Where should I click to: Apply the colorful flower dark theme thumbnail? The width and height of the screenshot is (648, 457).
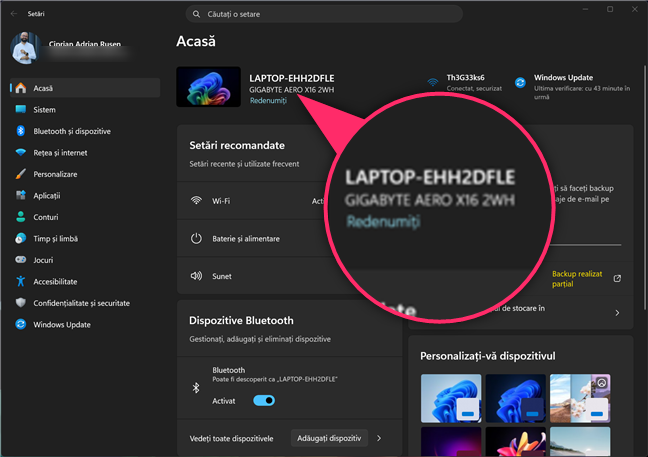[515, 442]
